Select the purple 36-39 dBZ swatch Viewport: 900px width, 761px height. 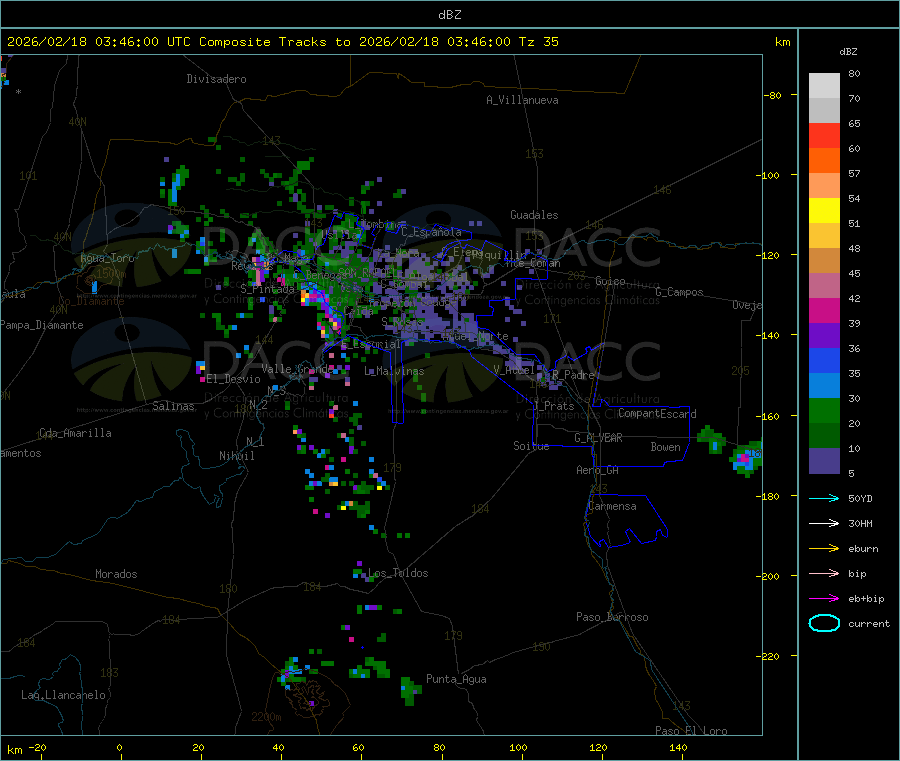pos(824,336)
